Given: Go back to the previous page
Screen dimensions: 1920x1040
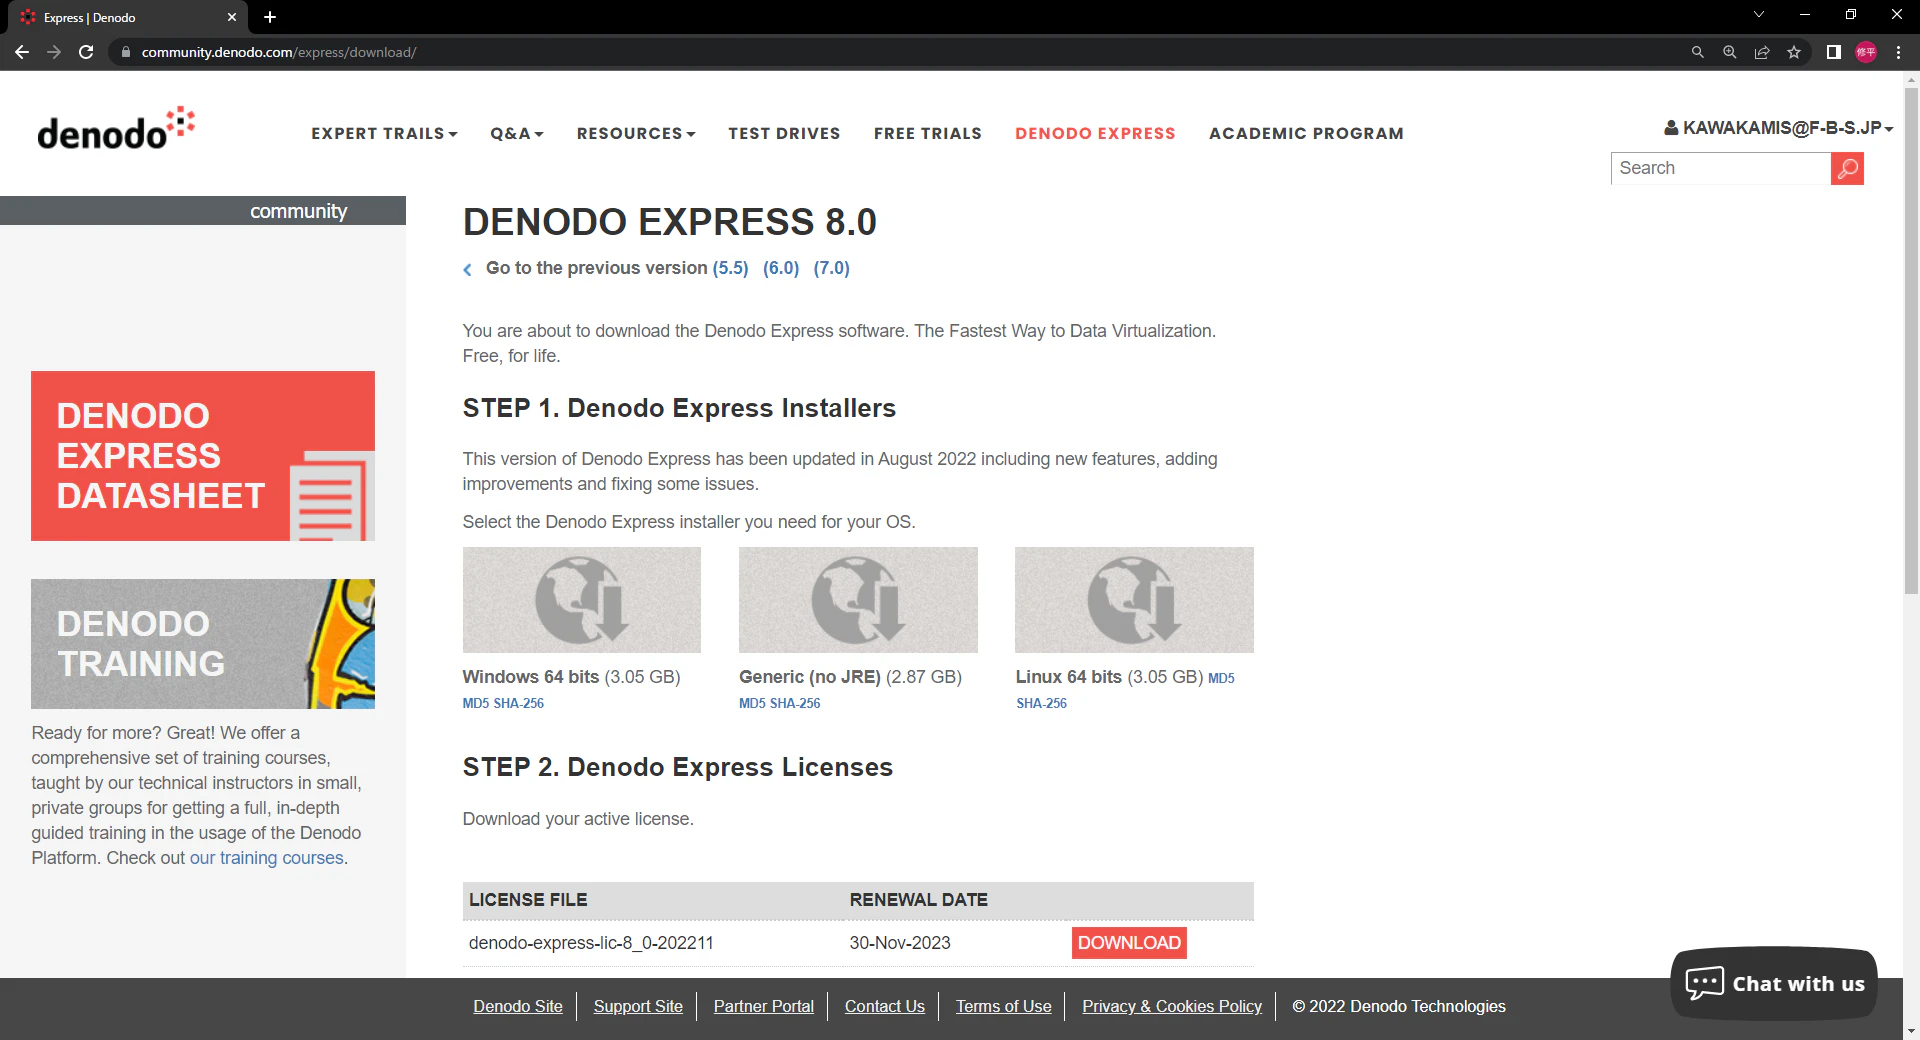Looking at the screenshot, I should (22, 52).
